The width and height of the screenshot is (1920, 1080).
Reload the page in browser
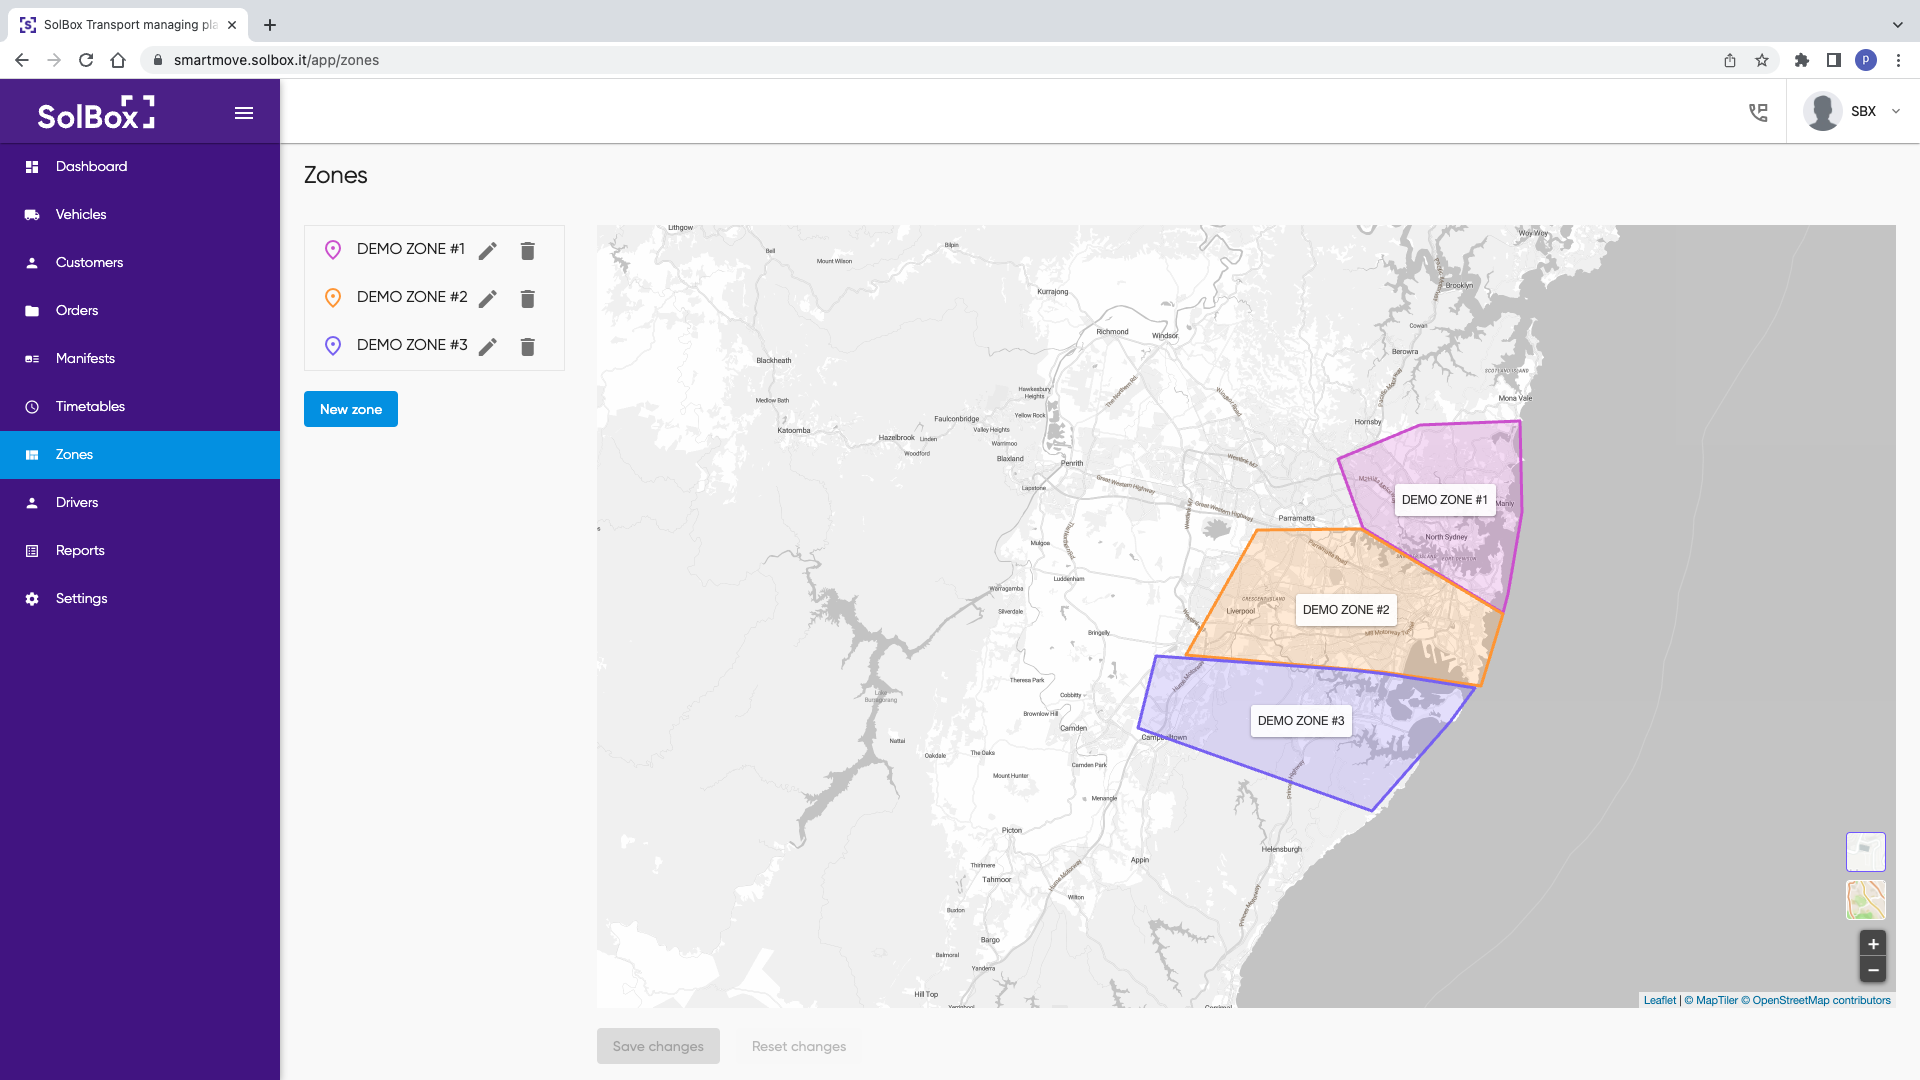[86, 60]
